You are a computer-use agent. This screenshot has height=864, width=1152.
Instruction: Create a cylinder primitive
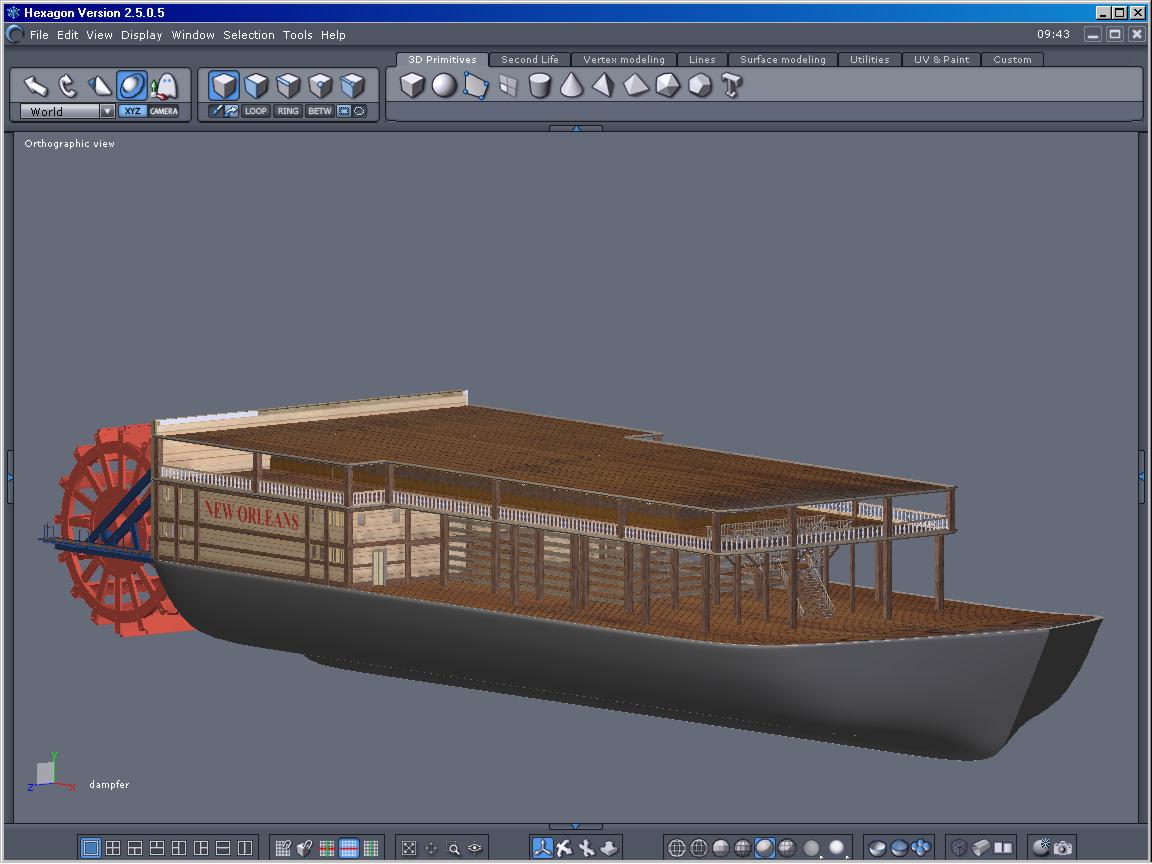[540, 86]
